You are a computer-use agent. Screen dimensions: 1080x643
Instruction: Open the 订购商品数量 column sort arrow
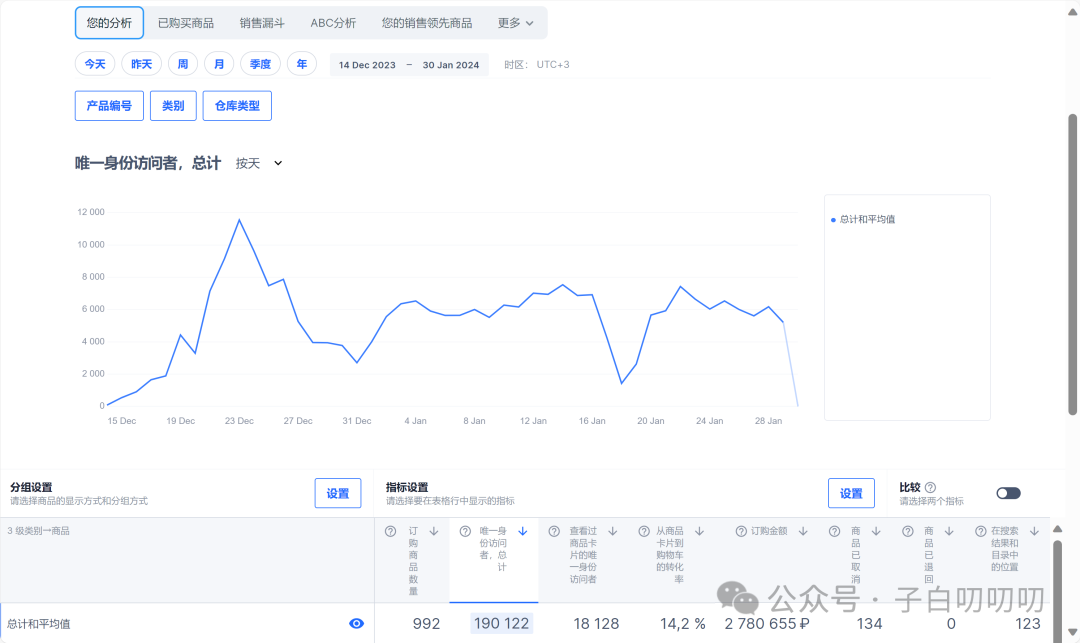pyautogui.click(x=433, y=530)
